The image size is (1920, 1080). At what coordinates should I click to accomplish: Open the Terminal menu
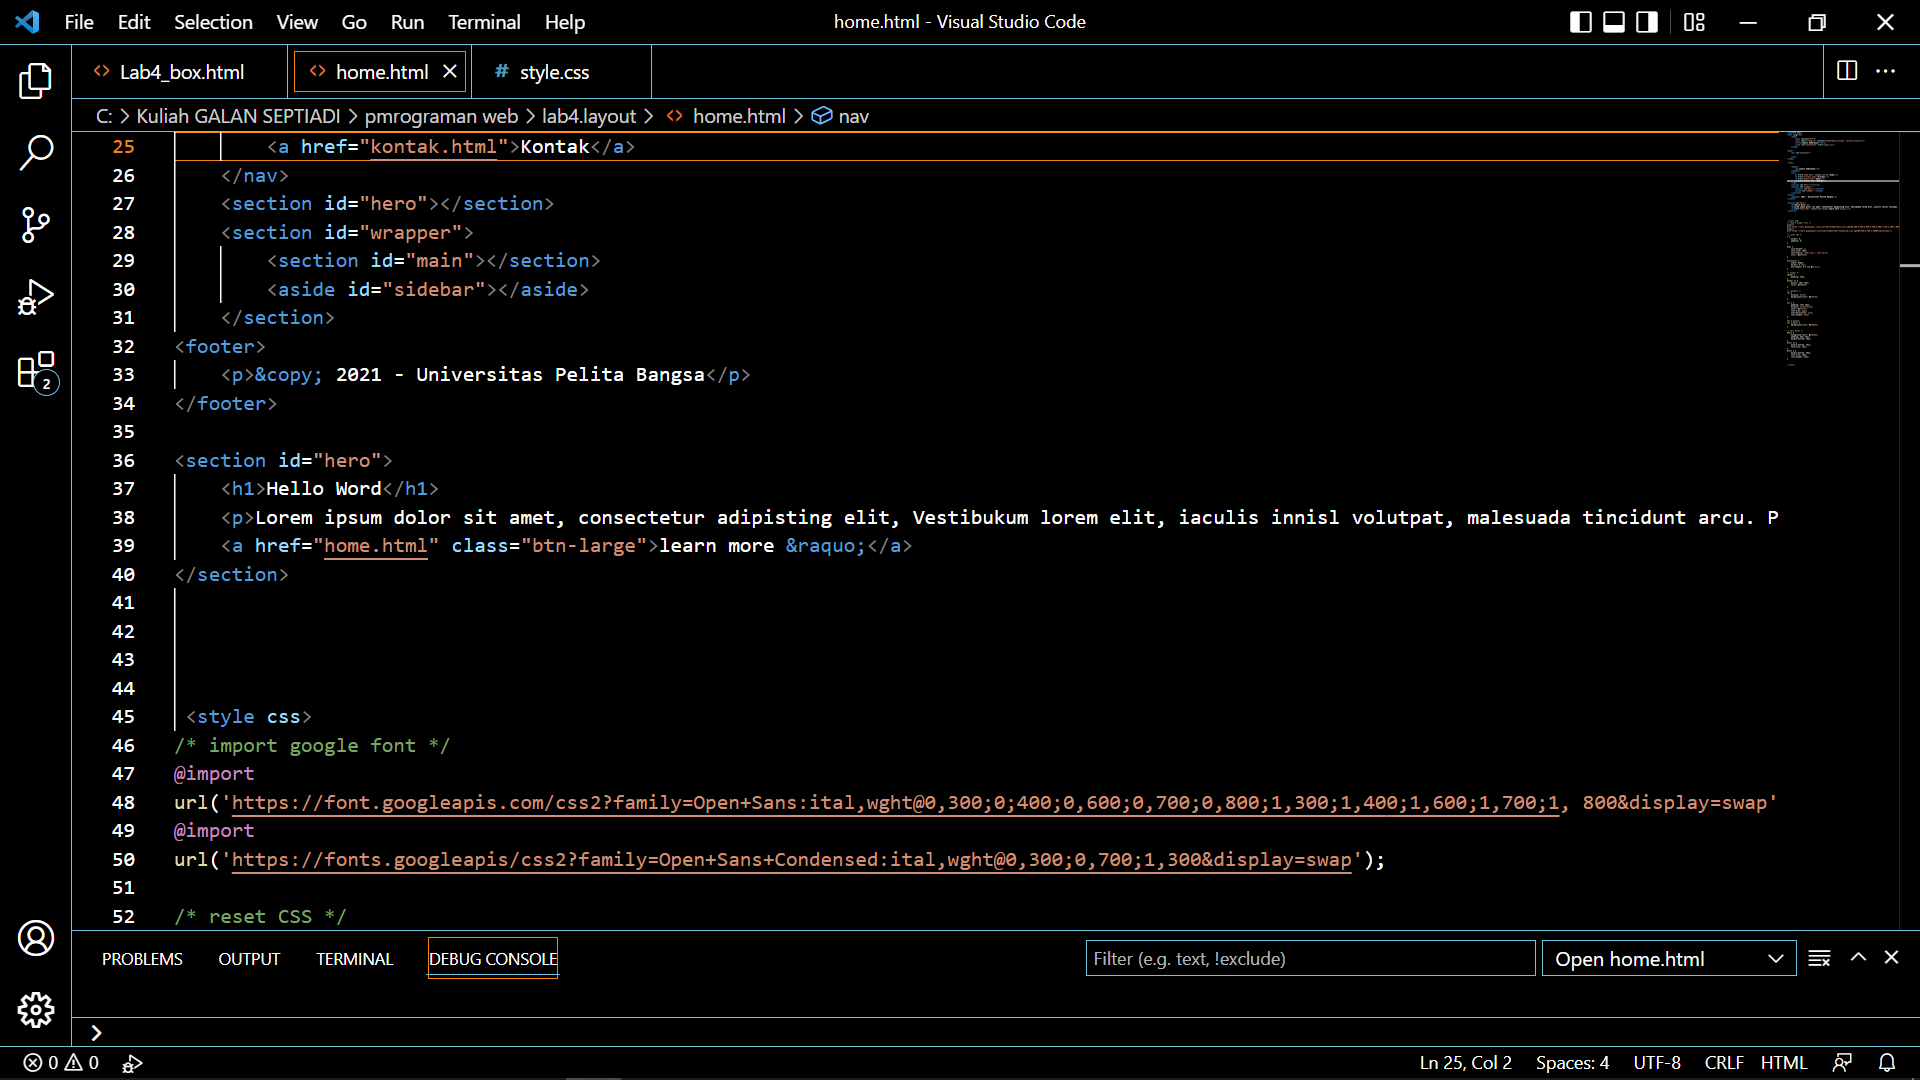tap(484, 21)
